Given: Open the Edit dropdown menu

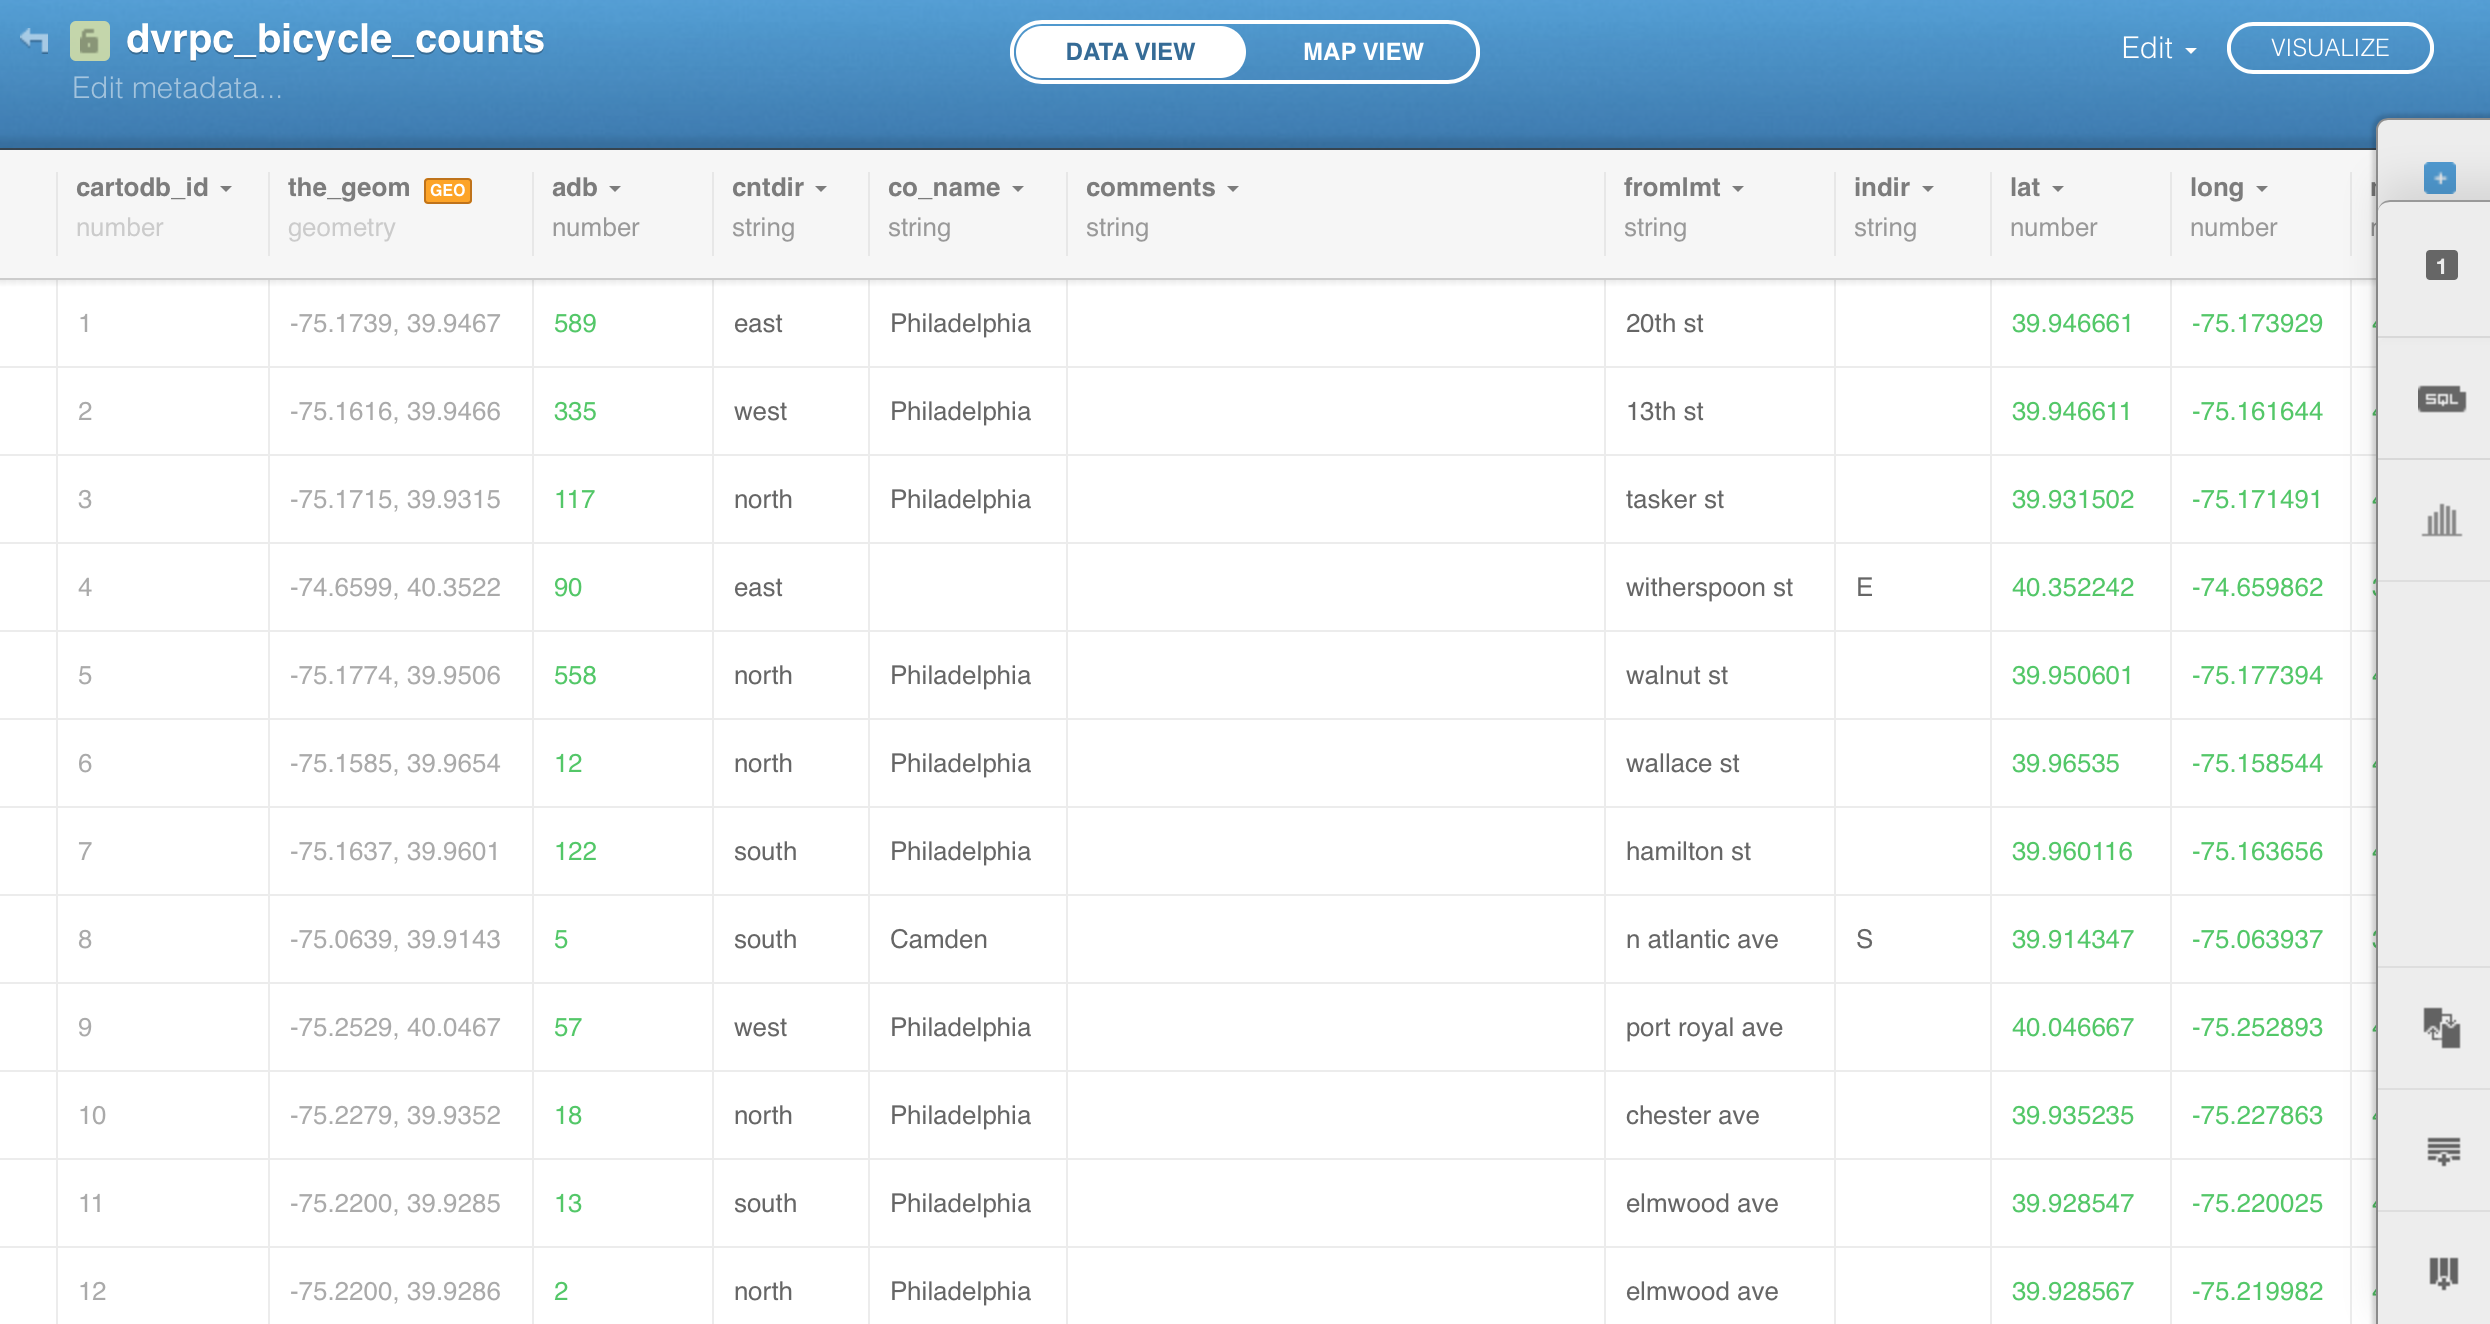Looking at the screenshot, I should [2158, 48].
